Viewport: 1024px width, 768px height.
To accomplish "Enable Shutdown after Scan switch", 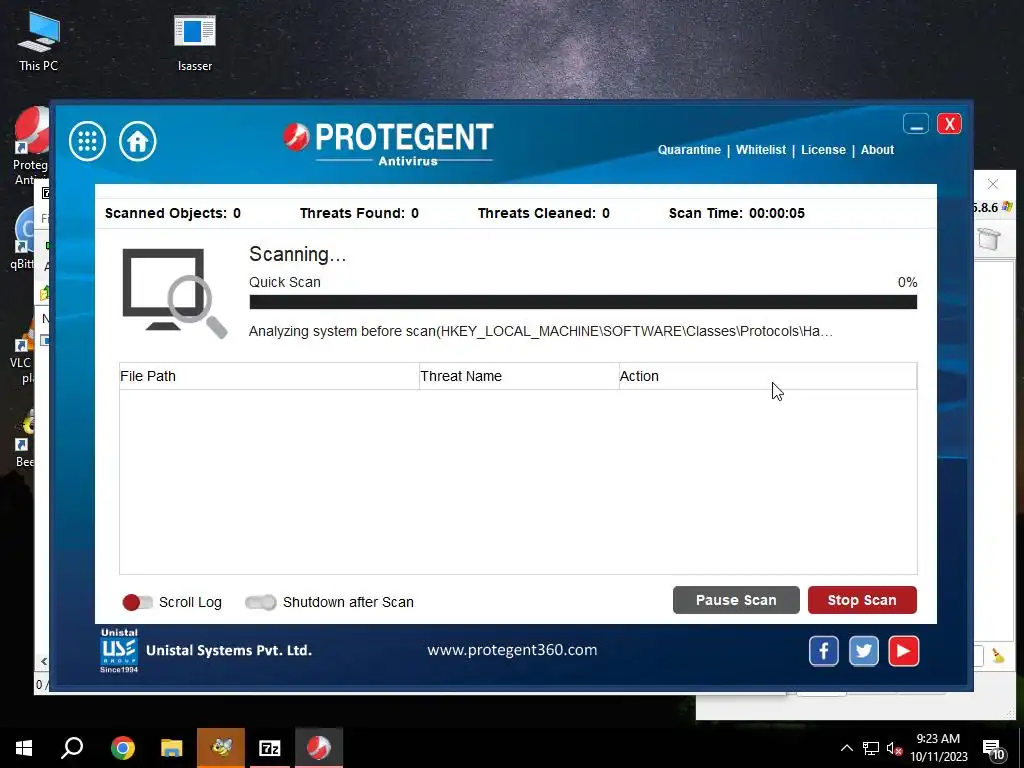I will click(x=261, y=602).
